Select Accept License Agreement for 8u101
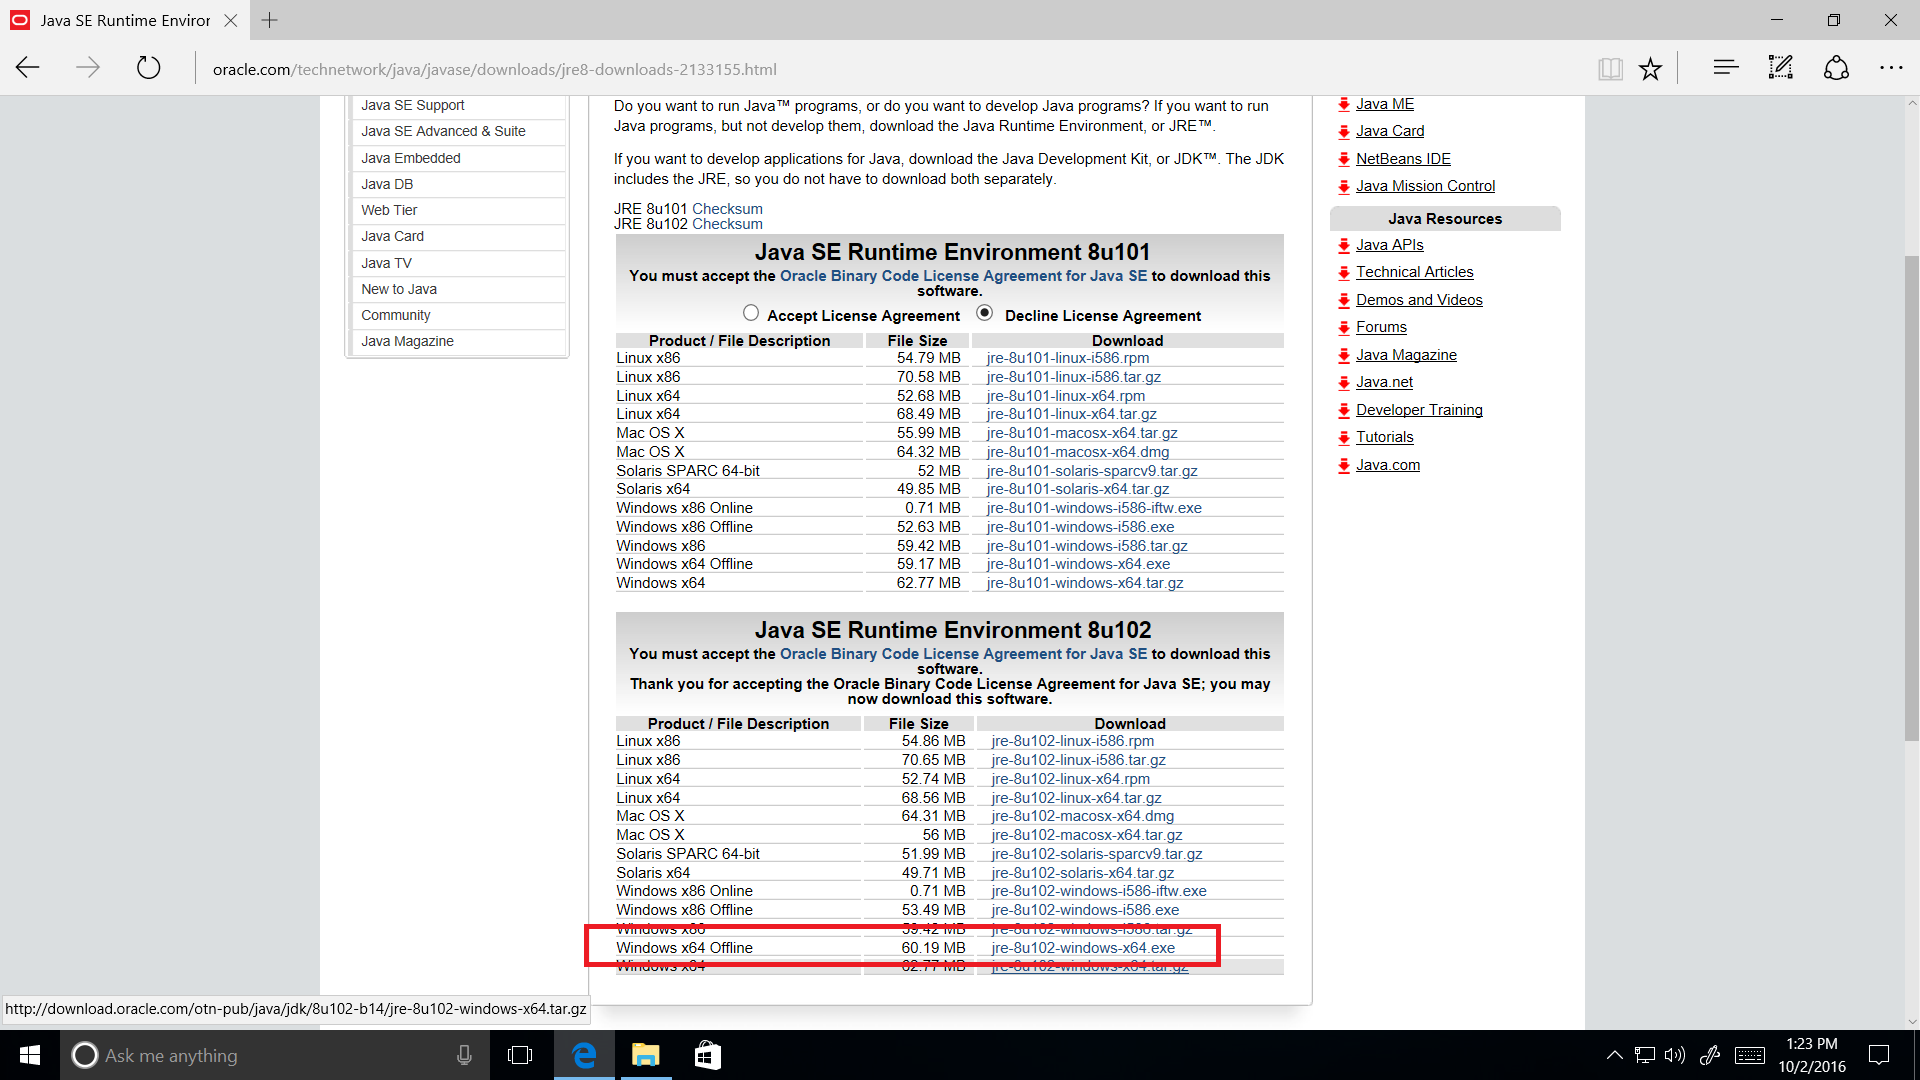1920x1080 pixels. 751,313
